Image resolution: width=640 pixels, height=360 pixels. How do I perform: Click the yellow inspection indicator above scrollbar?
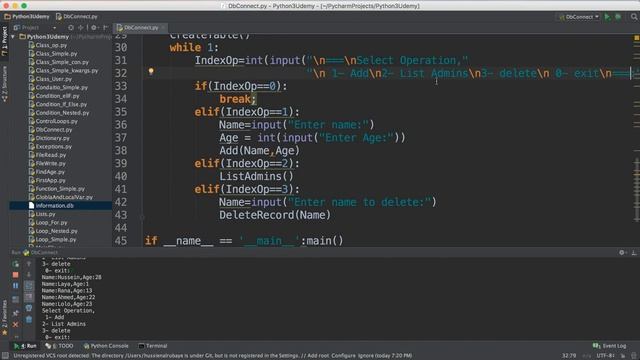coord(636,38)
